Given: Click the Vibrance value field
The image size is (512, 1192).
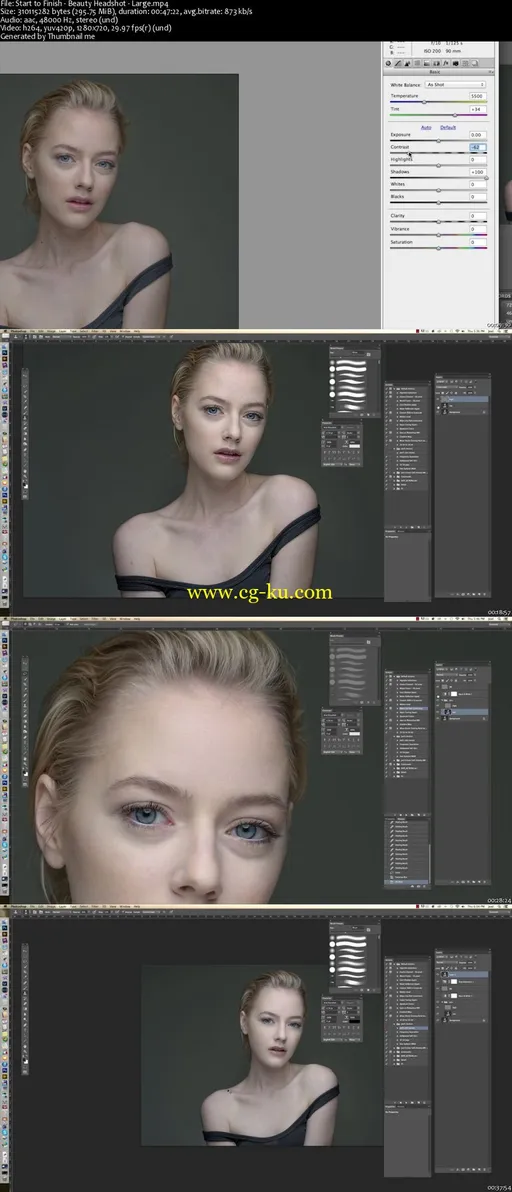Looking at the screenshot, I should [478, 229].
